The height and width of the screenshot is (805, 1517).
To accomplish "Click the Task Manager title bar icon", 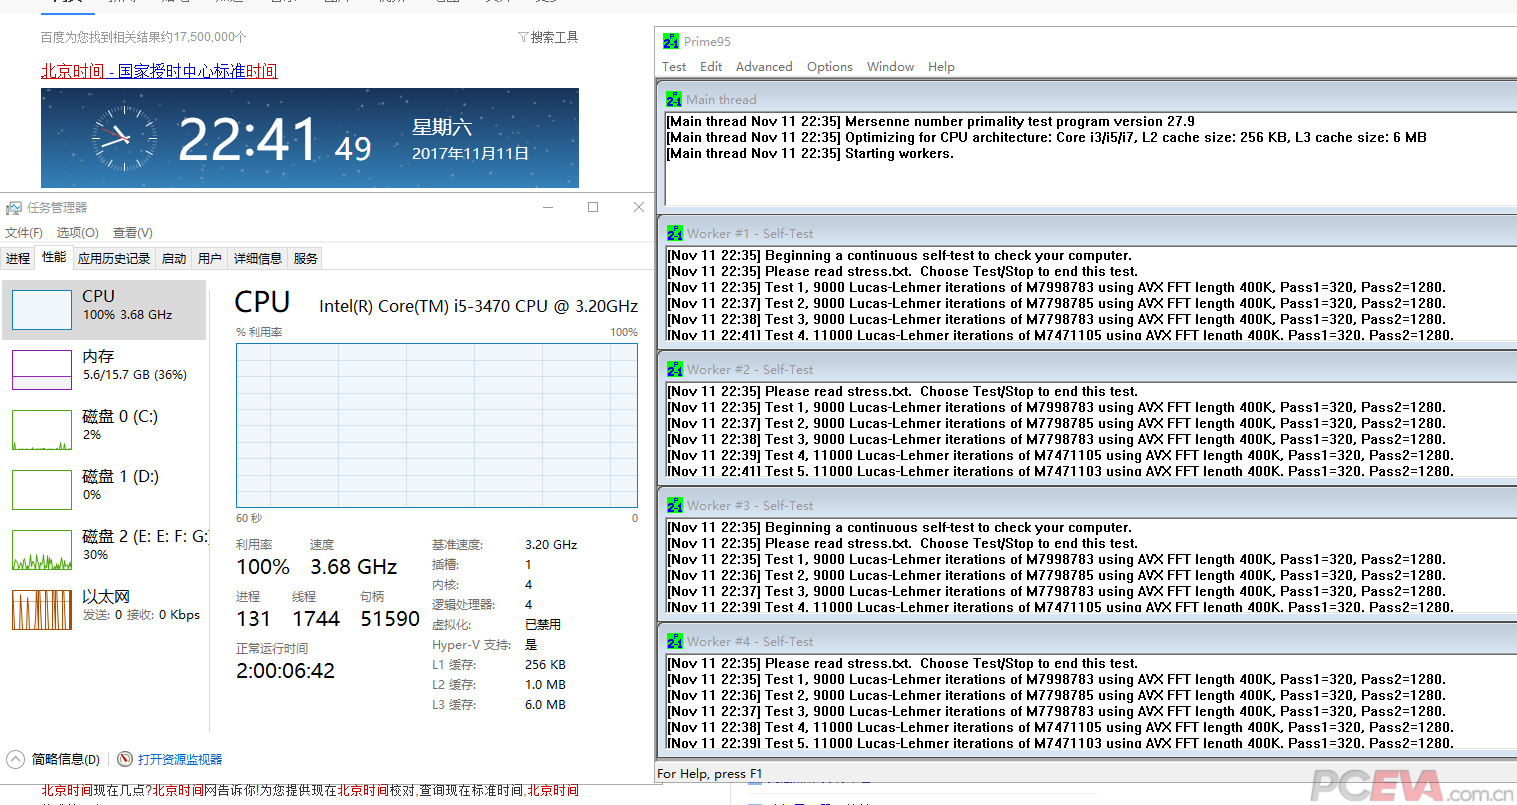I will (x=14, y=208).
